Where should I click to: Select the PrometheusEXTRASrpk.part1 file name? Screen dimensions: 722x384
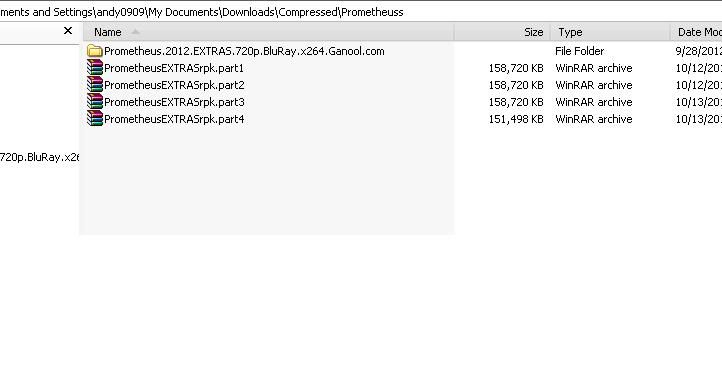[174, 68]
